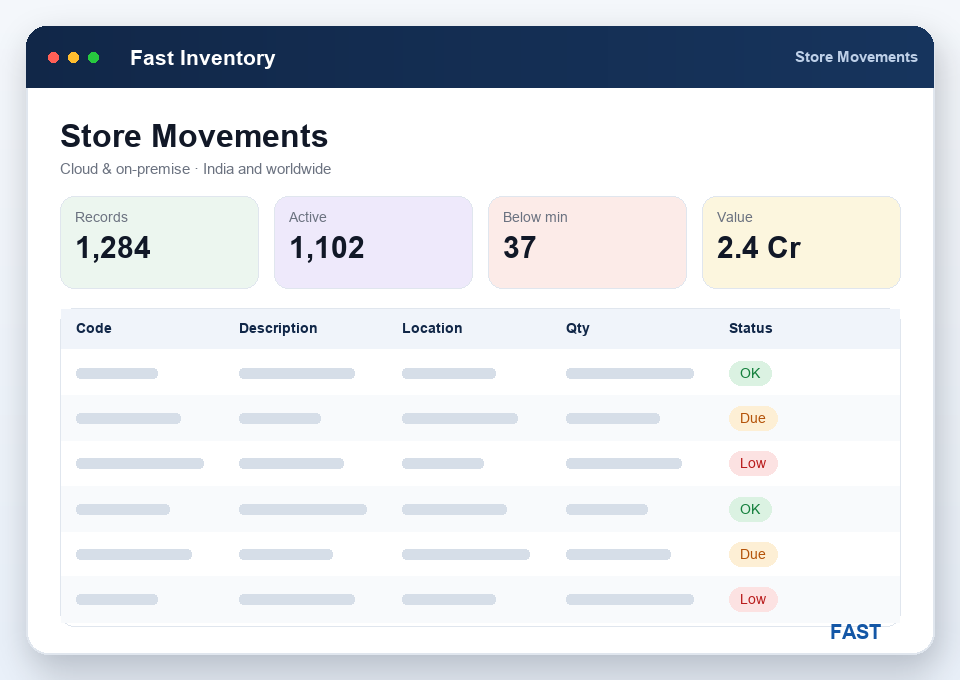
Task: Click the red close window dot
Action: point(53,58)
